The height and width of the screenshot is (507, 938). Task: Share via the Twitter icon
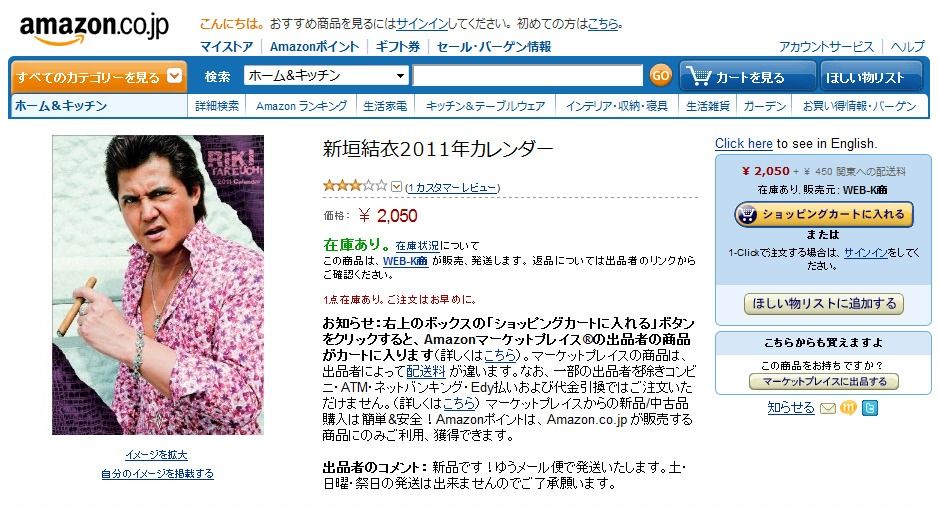[870, 408]
